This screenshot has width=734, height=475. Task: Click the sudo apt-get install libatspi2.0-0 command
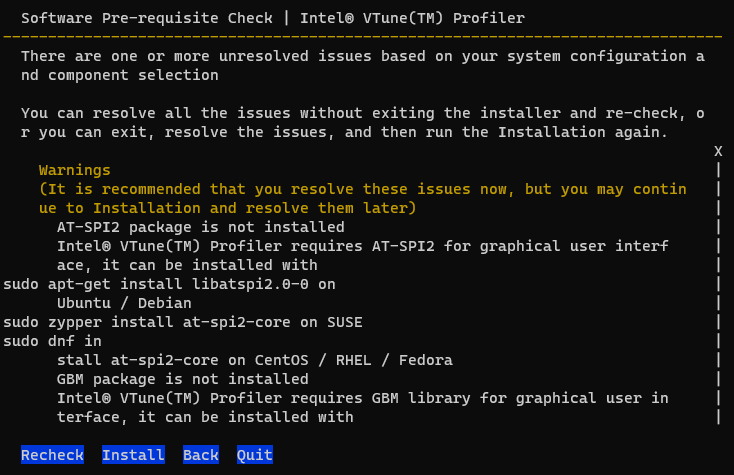(x=170, y=284)
